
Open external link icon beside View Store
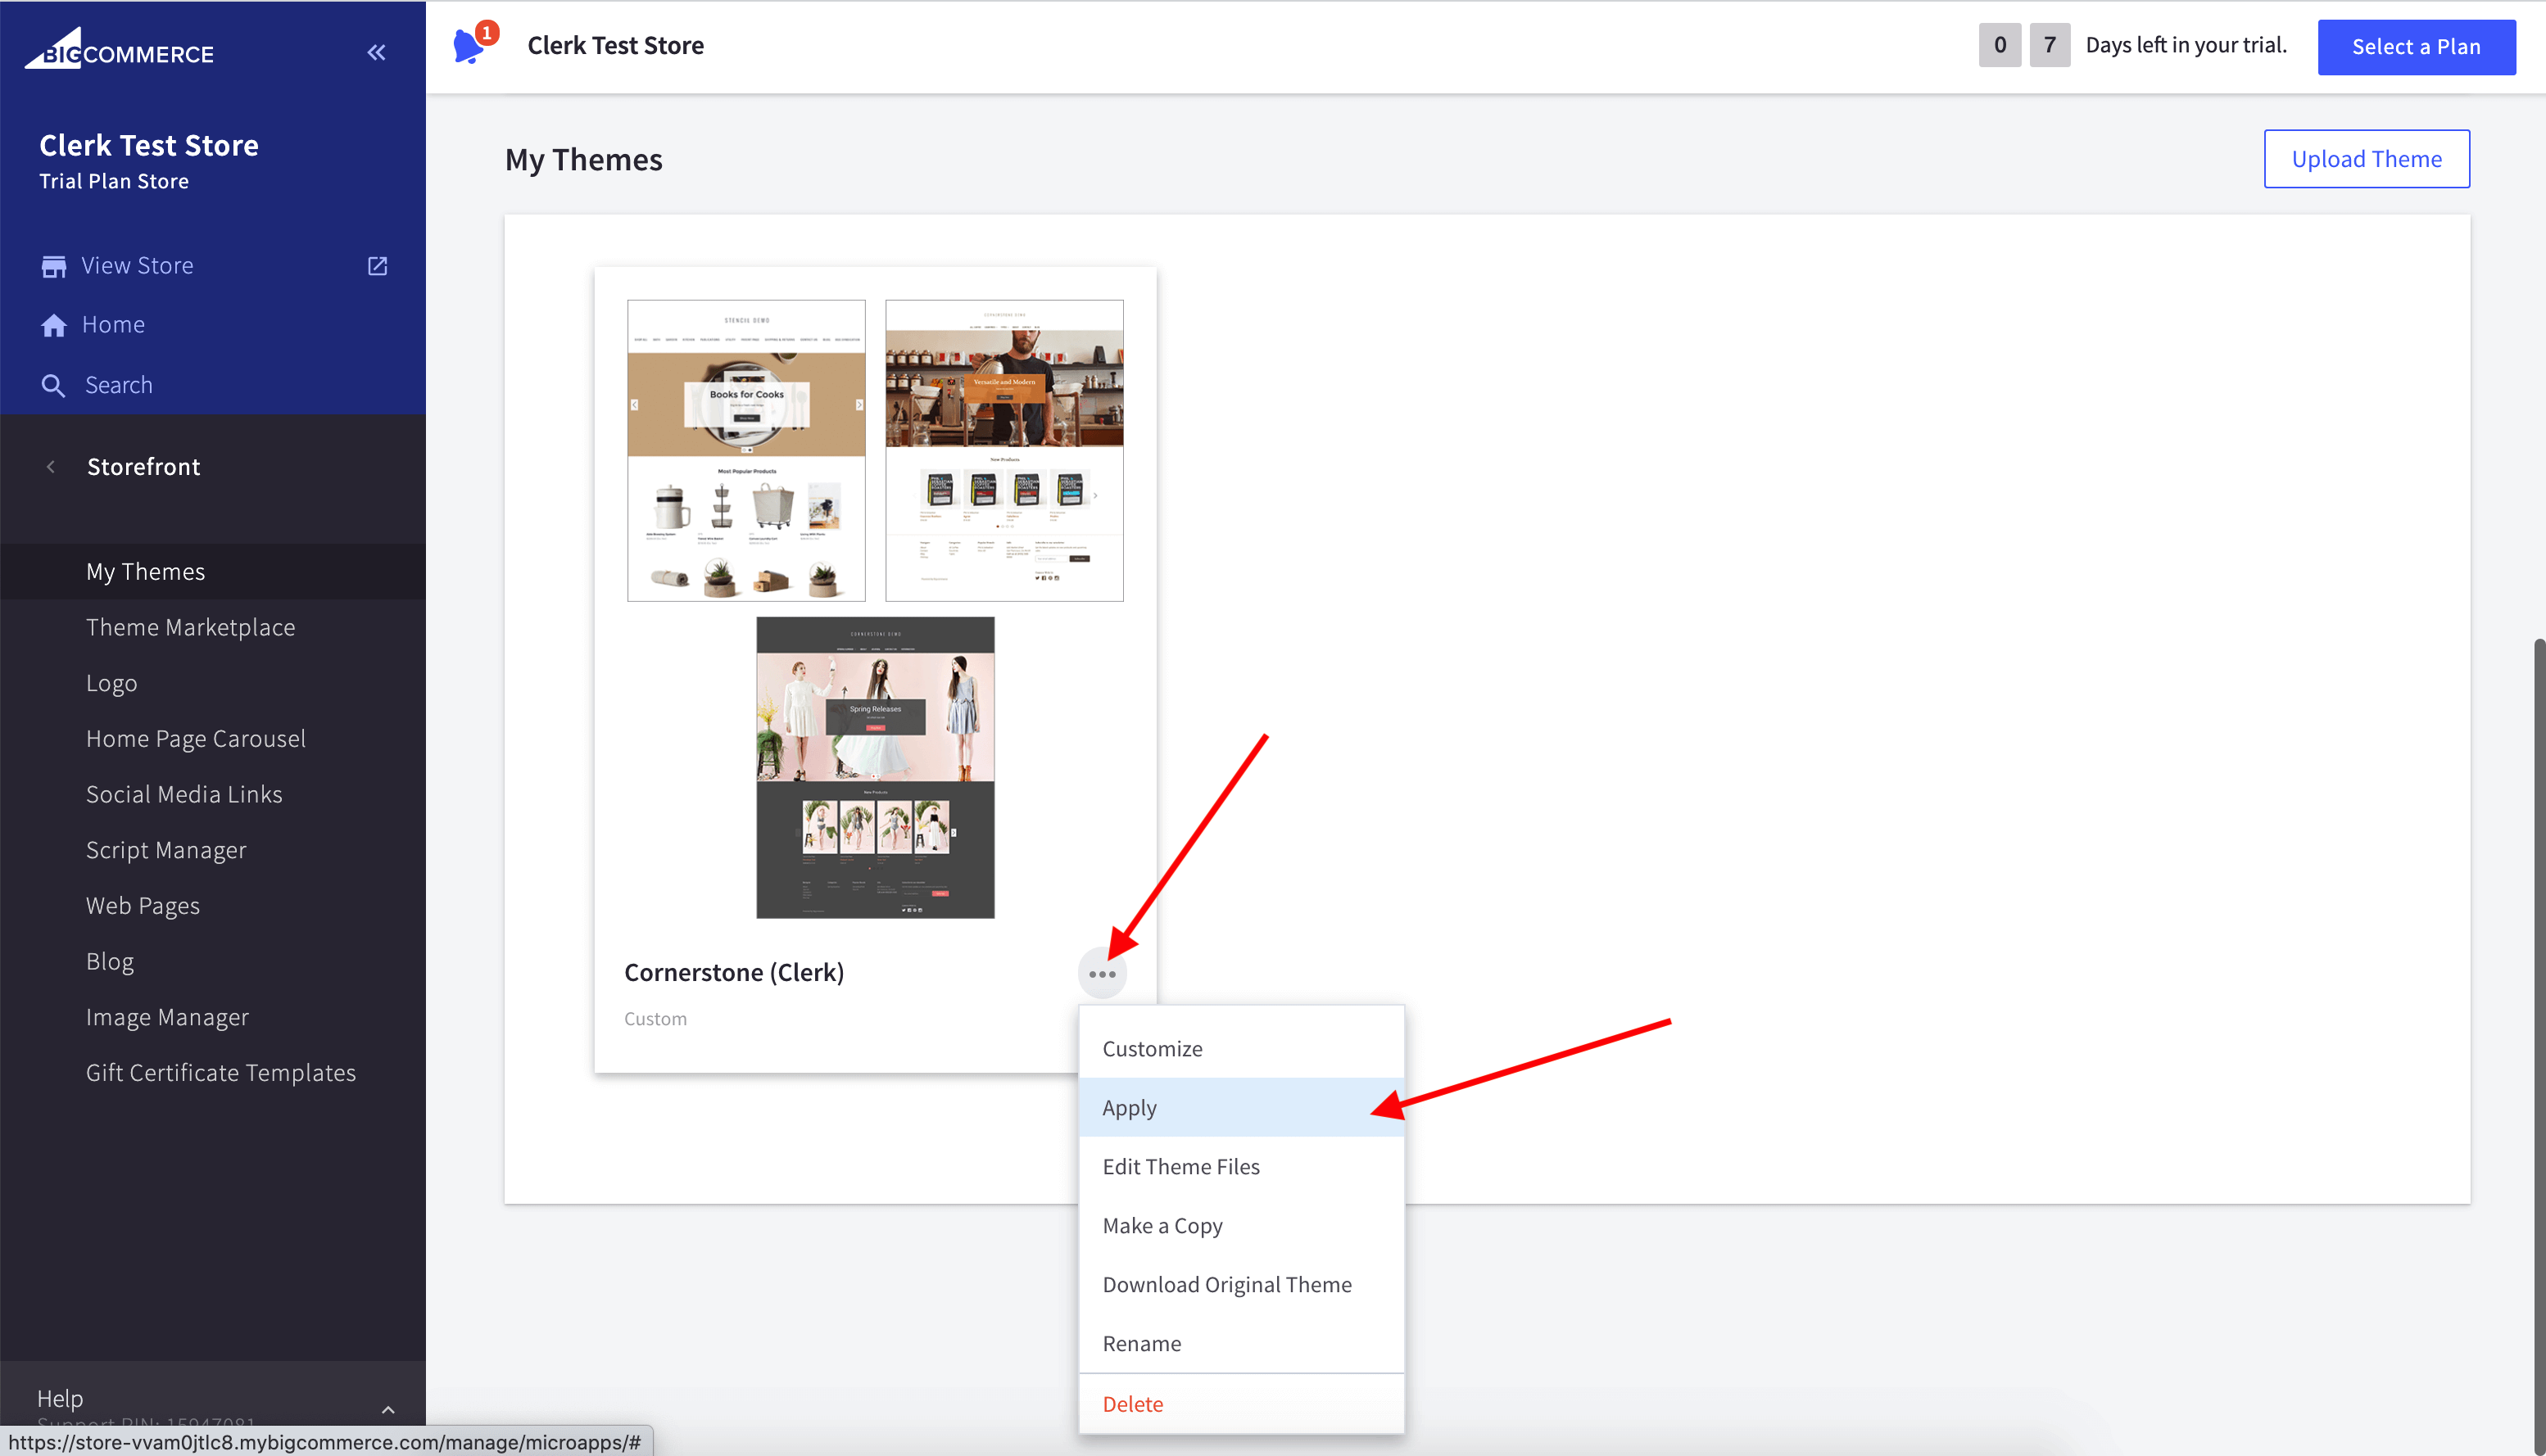377,266
